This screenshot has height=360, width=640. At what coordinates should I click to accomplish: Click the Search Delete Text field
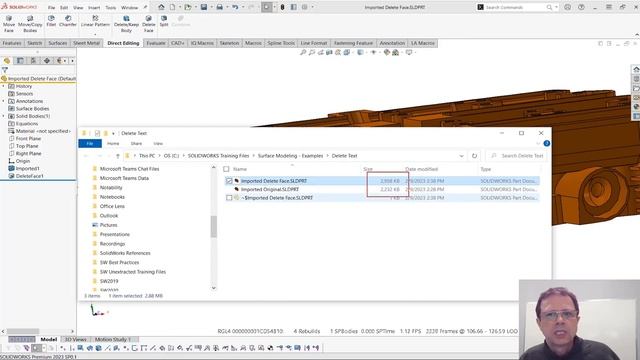tap(517, 156)
